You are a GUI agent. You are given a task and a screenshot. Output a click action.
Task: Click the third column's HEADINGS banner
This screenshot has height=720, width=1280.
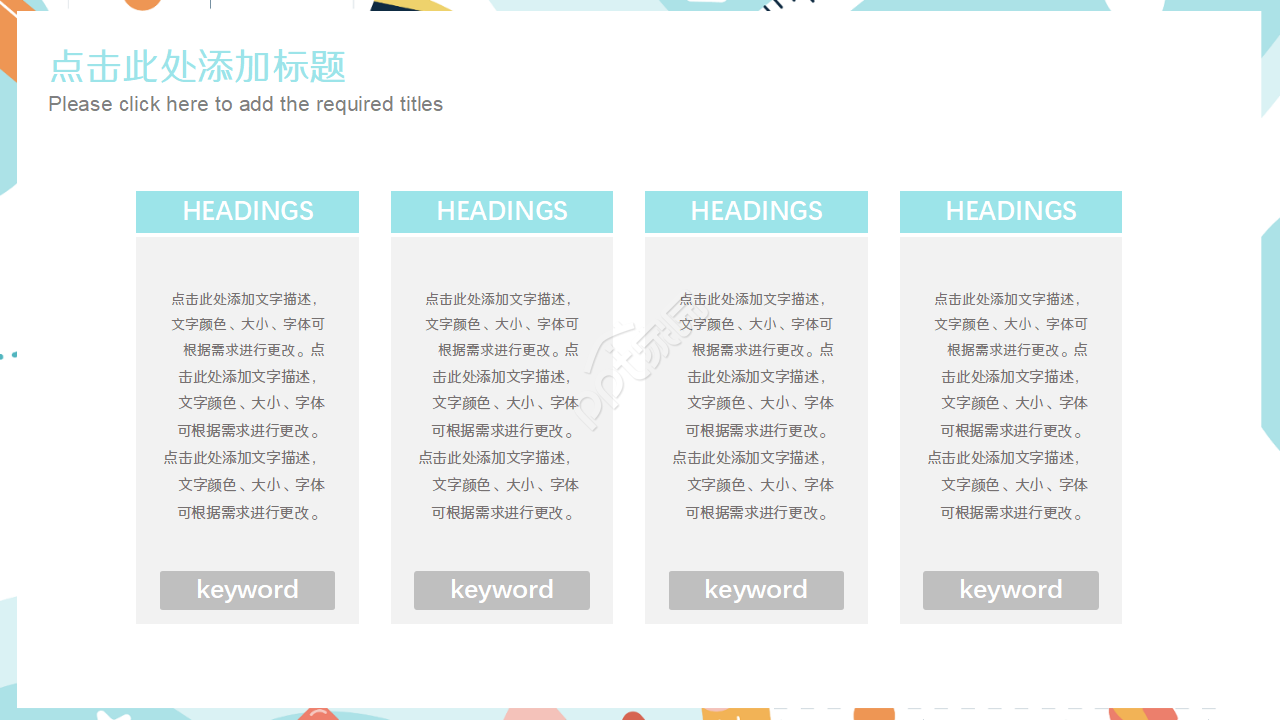point(756,211)
